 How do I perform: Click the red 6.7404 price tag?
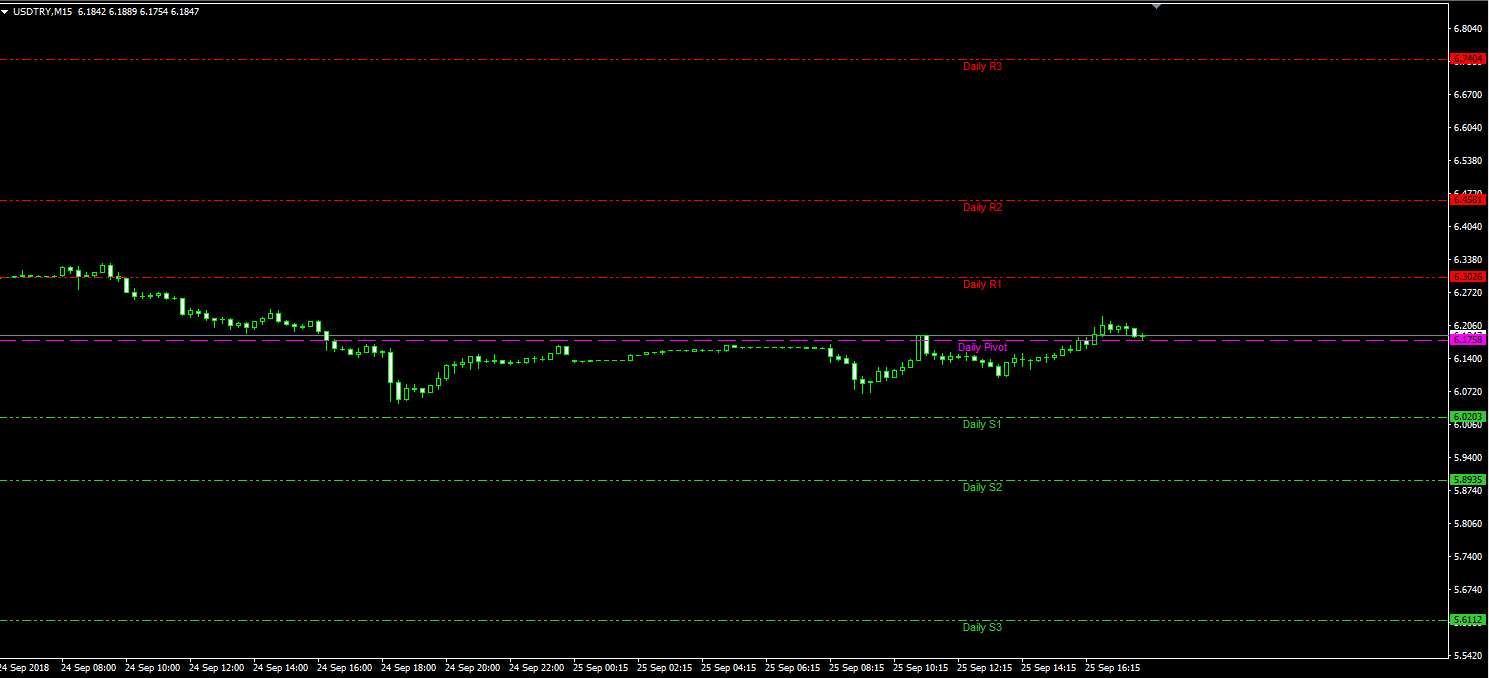point(1467,59)
